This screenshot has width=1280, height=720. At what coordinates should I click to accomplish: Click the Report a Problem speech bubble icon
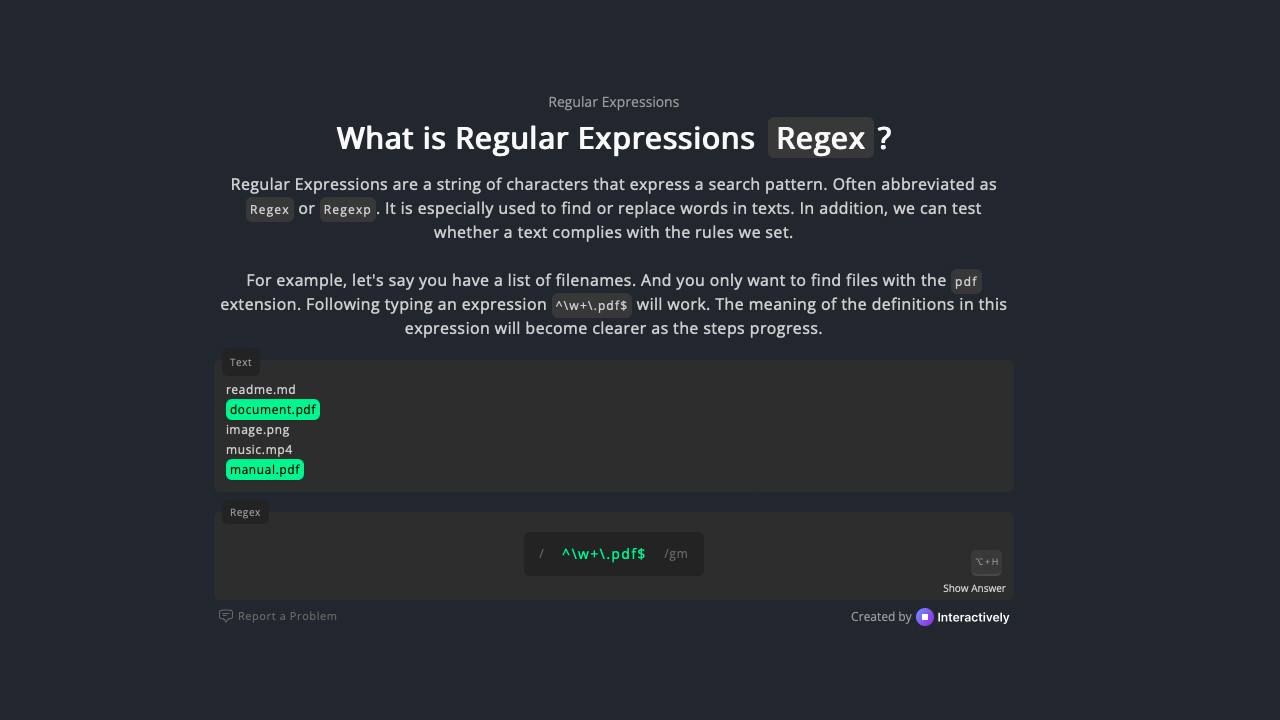[226, 616]
